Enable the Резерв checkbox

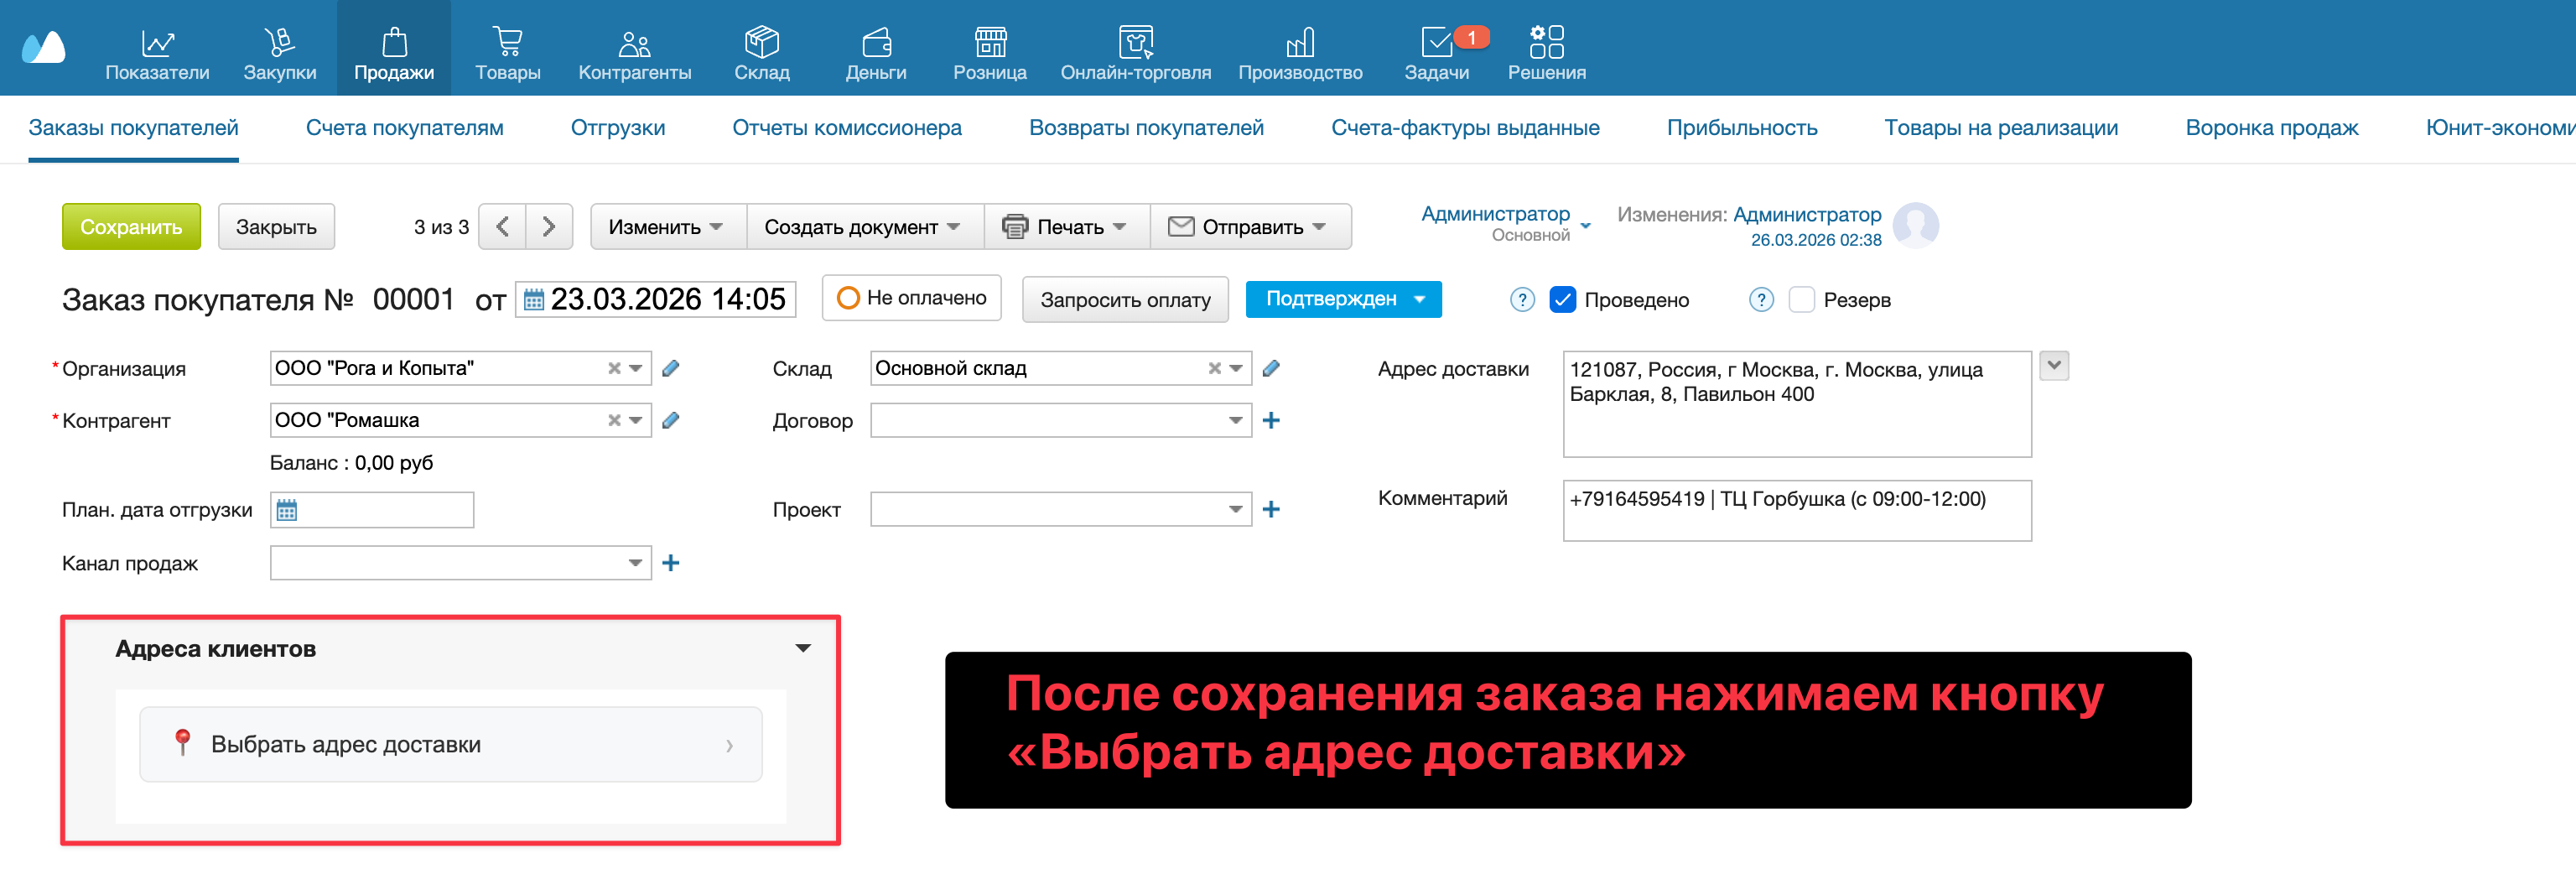[x=1802, y=299]
